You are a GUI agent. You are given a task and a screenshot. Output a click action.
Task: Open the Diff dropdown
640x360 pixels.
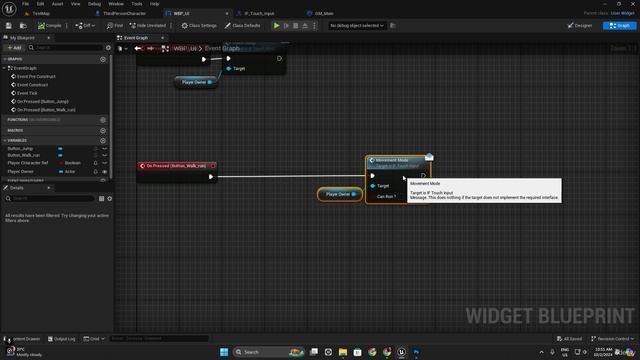pyautogui.click(x=85, y=26)
